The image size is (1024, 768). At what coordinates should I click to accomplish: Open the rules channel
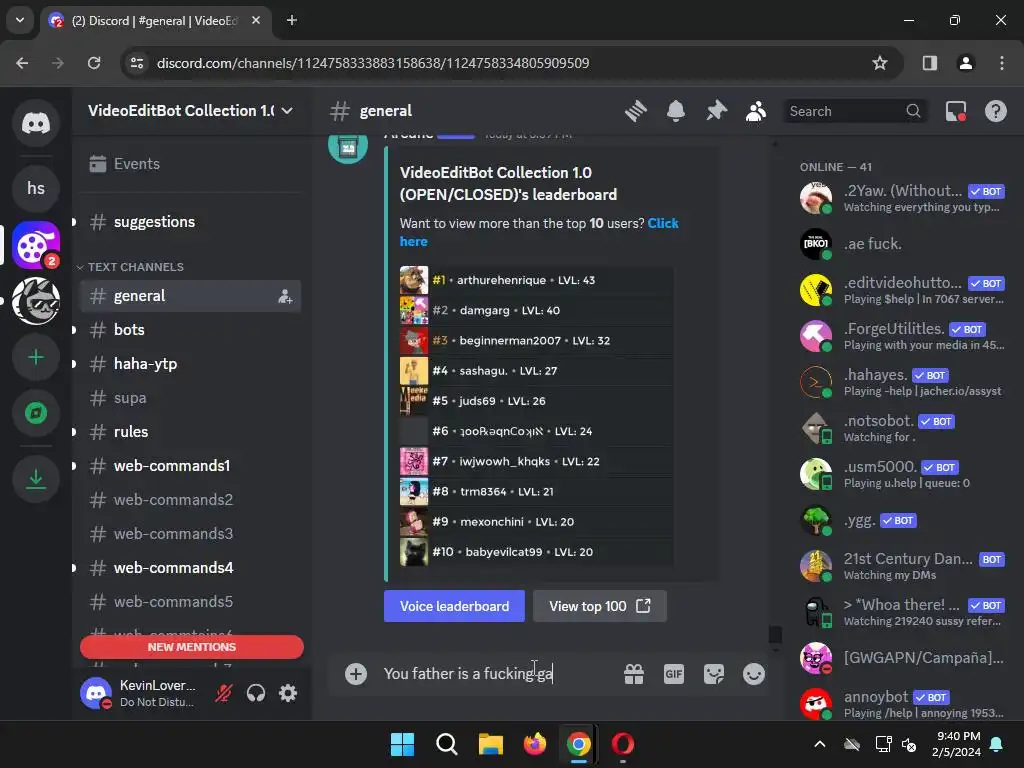(189, 432)
